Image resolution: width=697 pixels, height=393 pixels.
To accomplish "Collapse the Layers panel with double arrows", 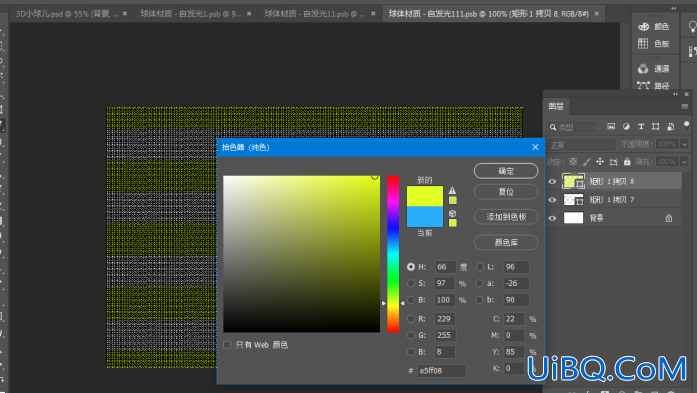I will (676, 94).
